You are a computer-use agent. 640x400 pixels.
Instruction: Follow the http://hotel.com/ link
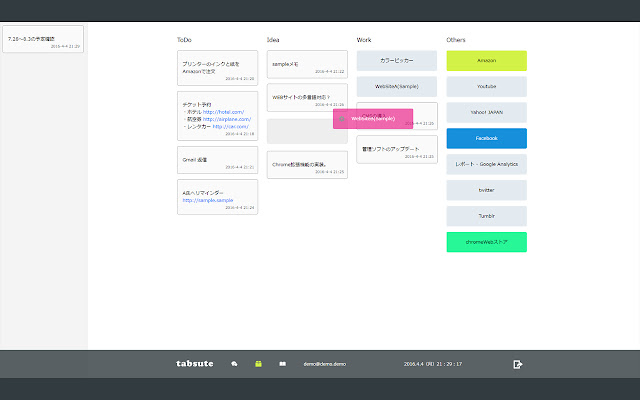pos(223,112)
